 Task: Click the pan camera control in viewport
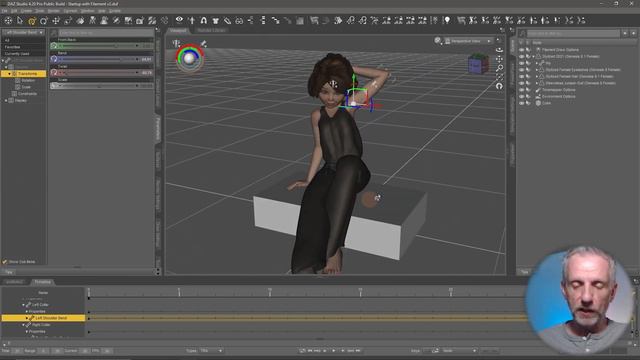(499, 59)
